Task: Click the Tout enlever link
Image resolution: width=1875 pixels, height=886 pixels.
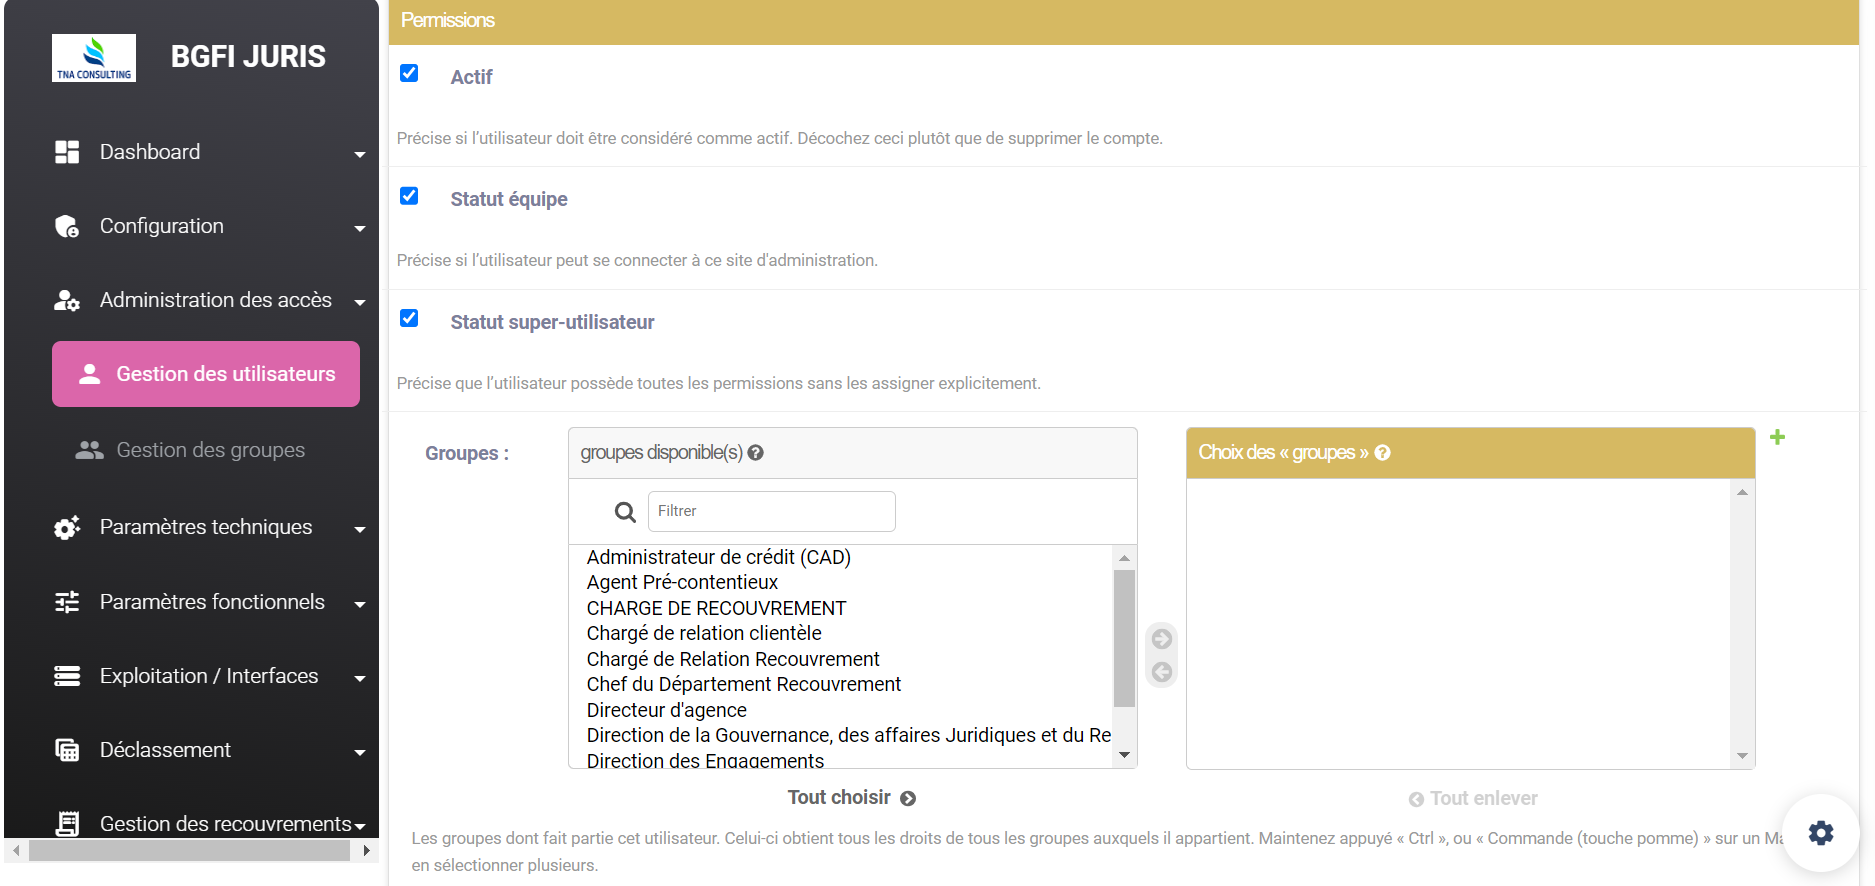Action: [x=1473, y=798]
